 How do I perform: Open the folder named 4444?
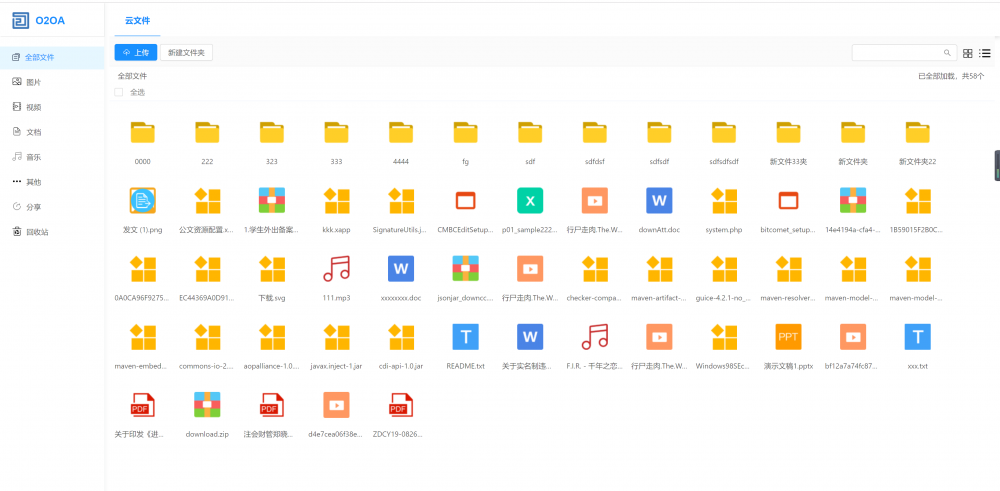tap(401, 132)
